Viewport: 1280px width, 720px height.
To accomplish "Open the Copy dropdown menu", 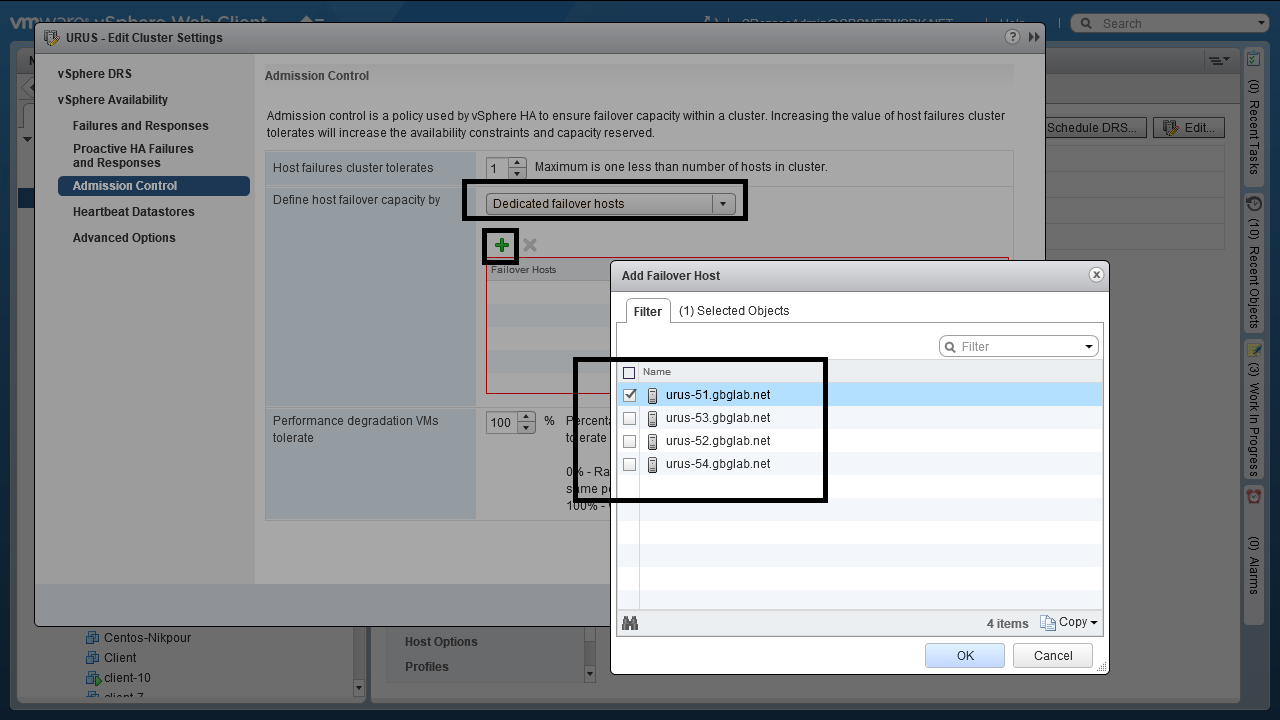I will point(1069,622).
